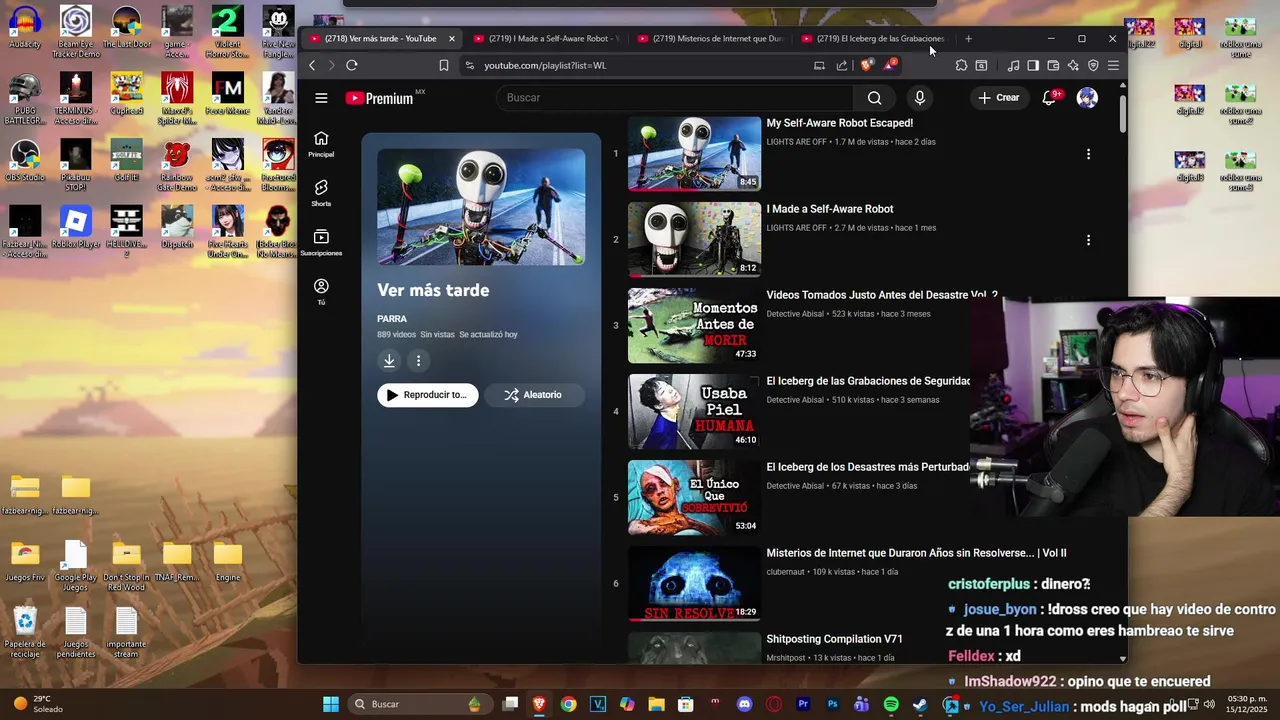This screenshot has width=1280, height=720.
Task: Open the PARRA channel link
Action: pos(392,319)
